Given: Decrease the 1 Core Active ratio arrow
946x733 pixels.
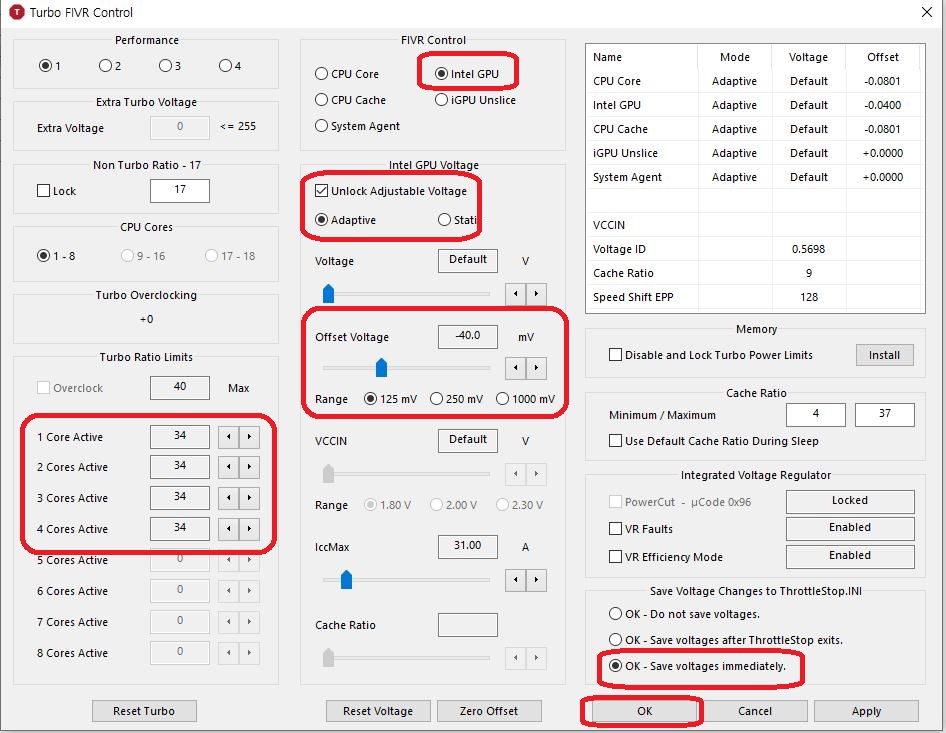Looking at the screenshot, I should (229, 437).
